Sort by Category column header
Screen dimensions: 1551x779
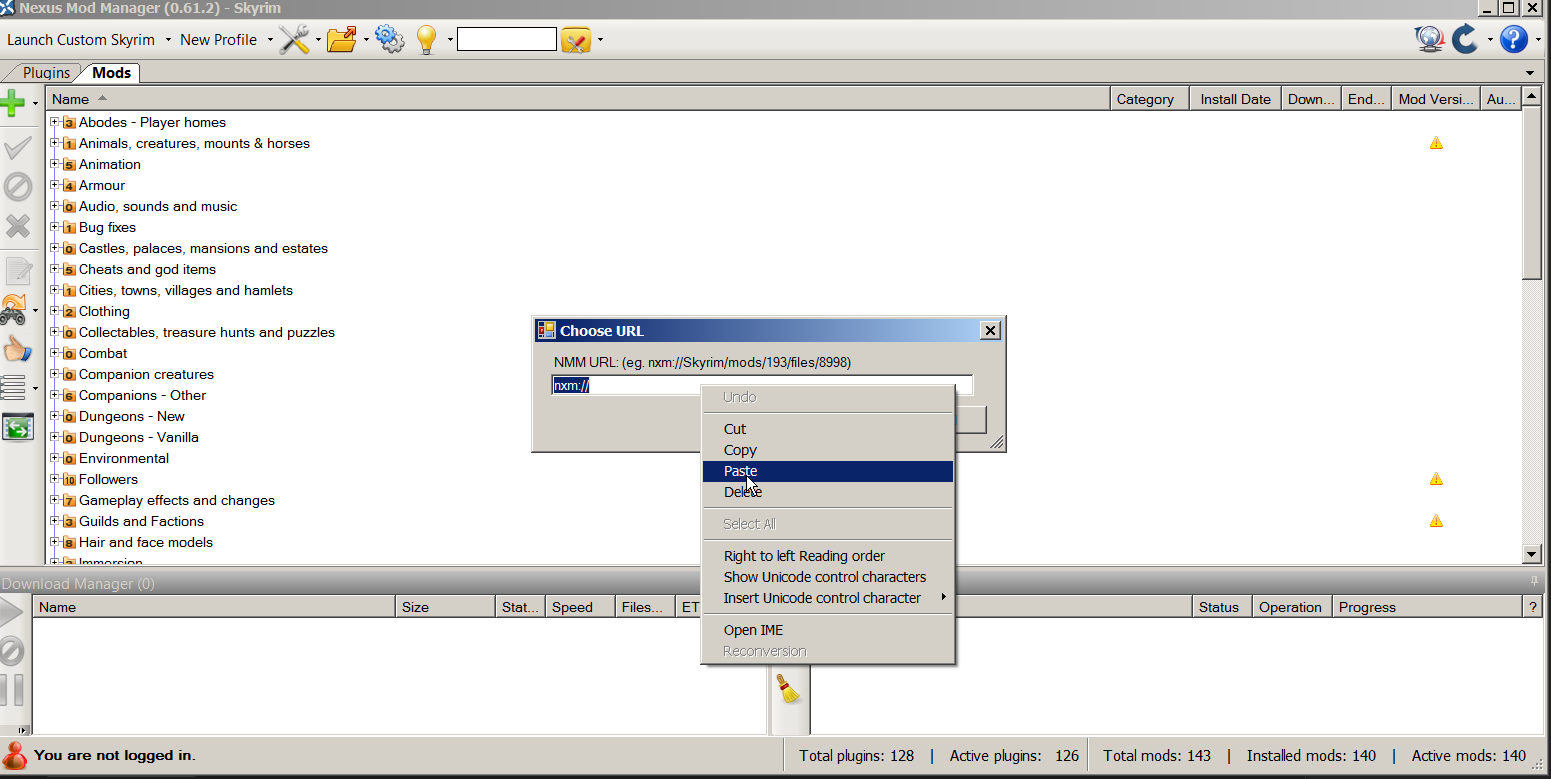[x=1150, y=99]
